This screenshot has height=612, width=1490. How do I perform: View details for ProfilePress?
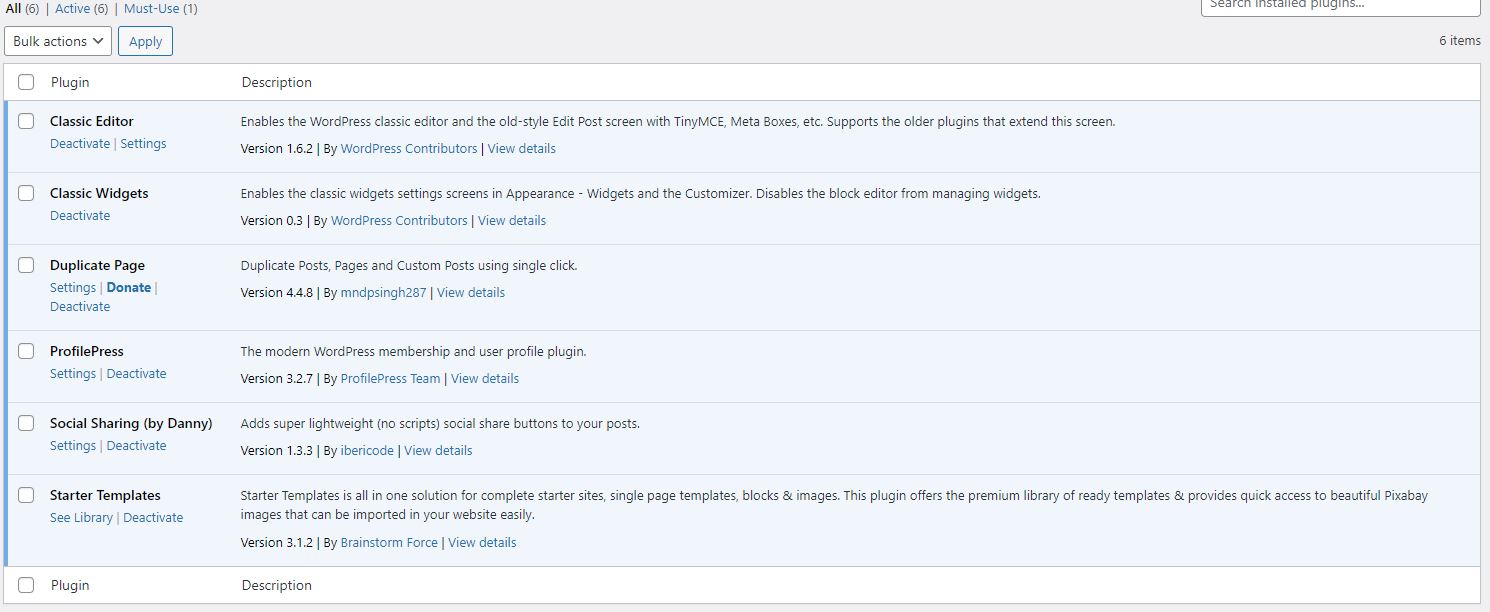tap(485, 378)
